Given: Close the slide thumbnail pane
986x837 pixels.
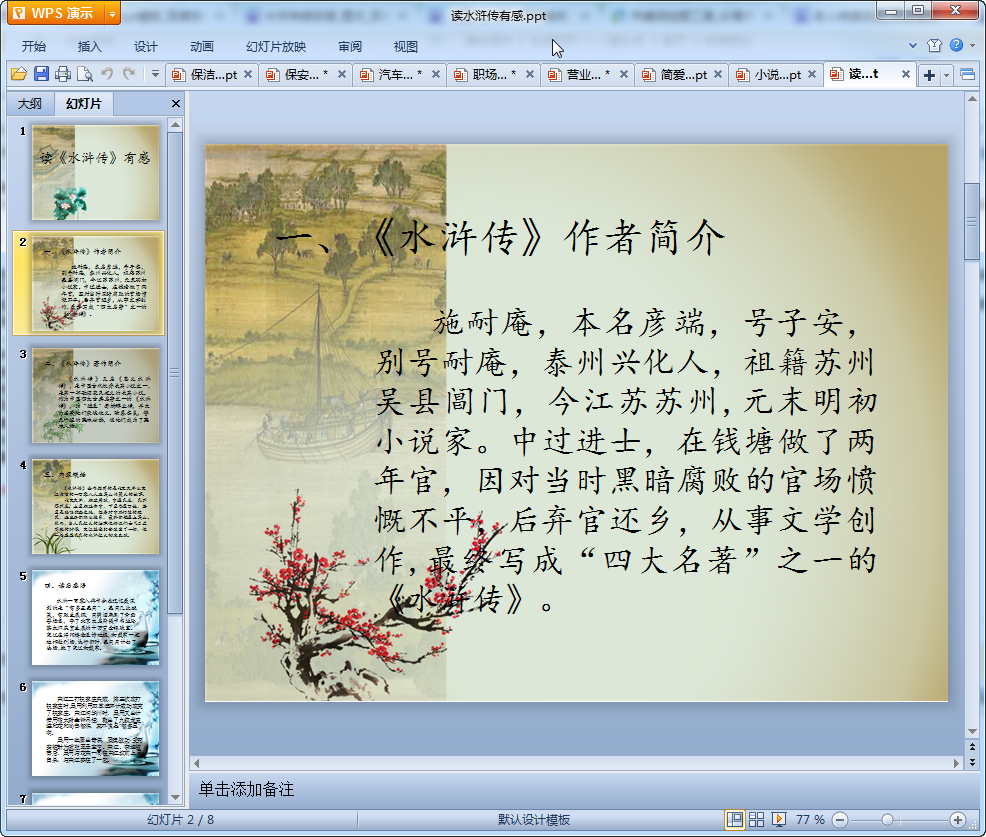Looking at the screenshot, I should click(x=176, y=104).
